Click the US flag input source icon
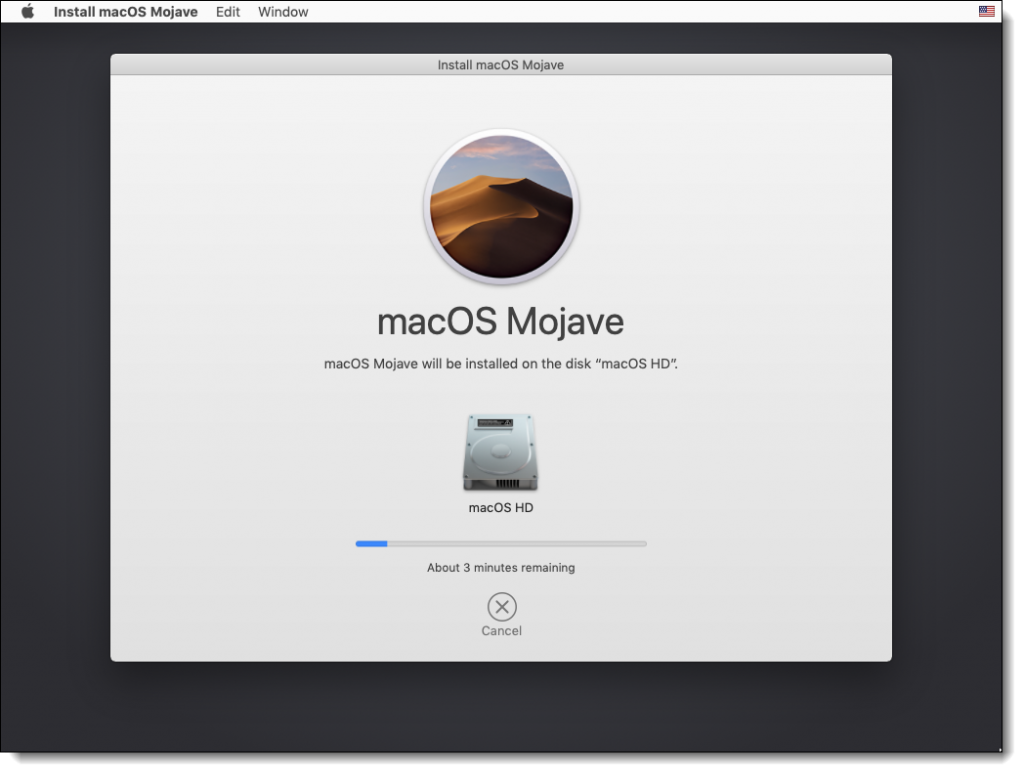The image size is (1024, 774). 986,11
